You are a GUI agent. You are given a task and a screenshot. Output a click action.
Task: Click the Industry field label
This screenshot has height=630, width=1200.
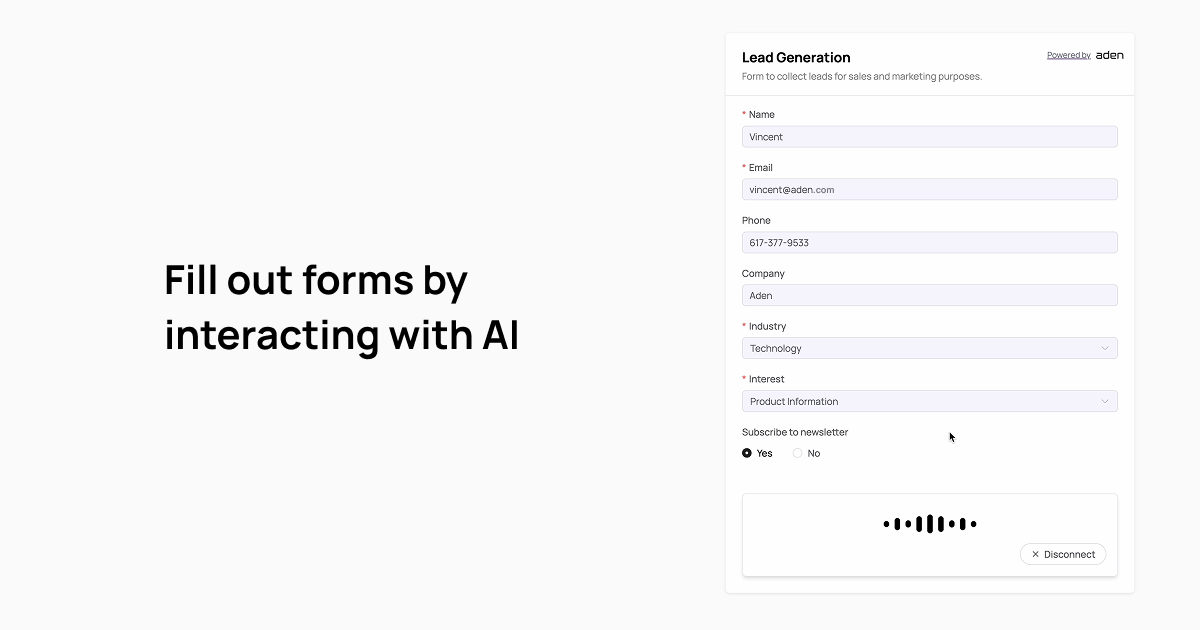pyautogui.click(x=767, y=326)
